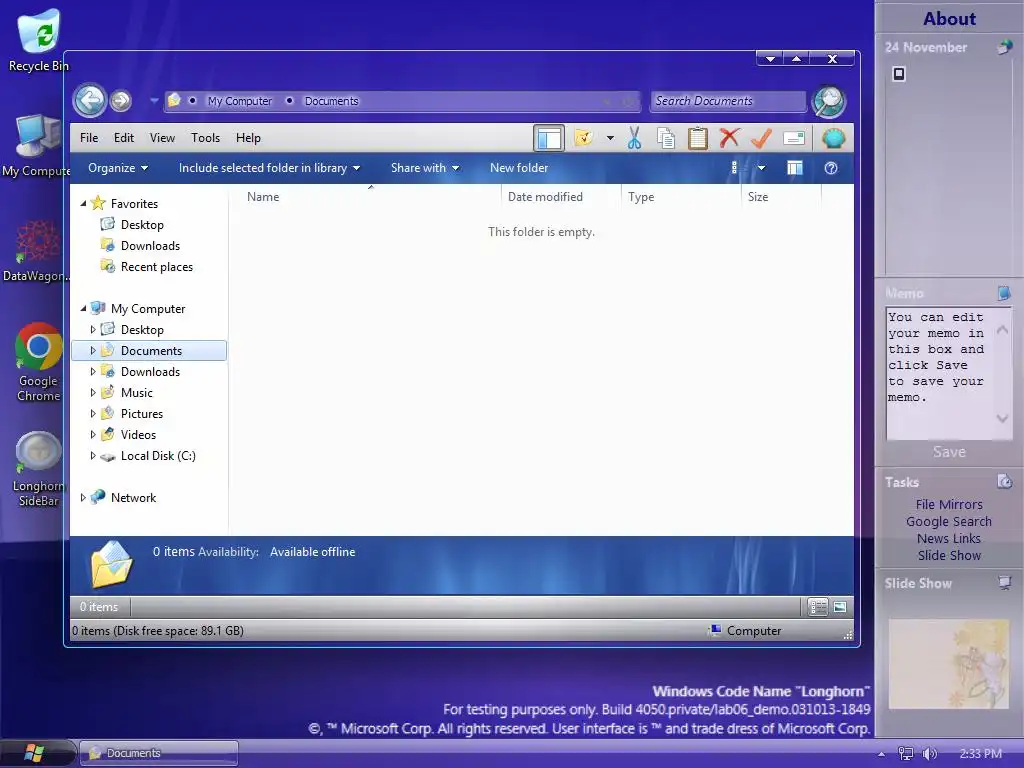
Task: Click the Slide Show section header icon
Action: (1004, 583)
